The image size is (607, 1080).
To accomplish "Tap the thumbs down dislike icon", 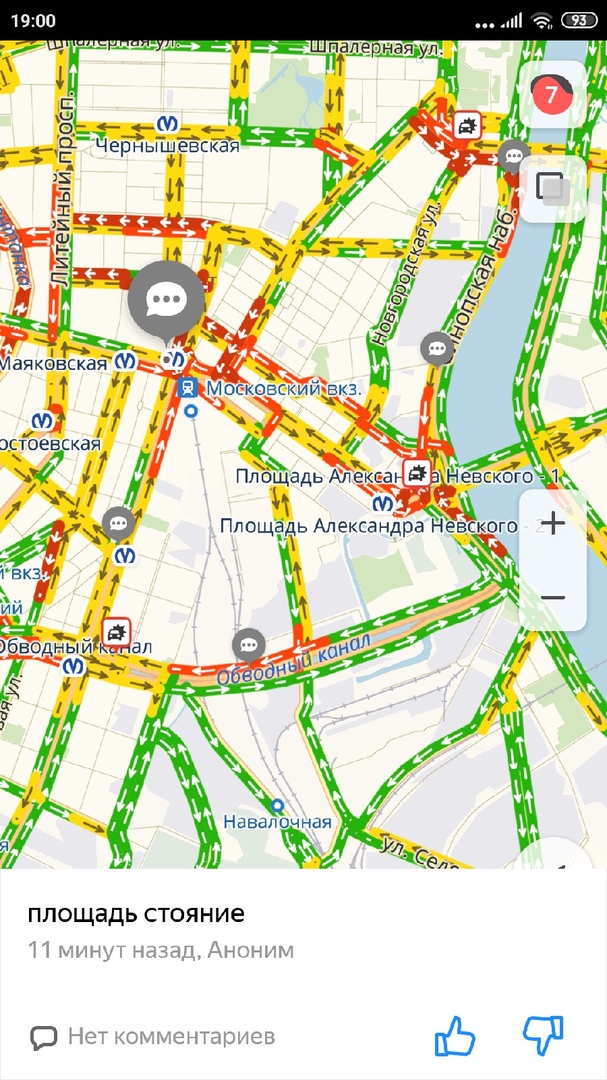I will coord(543,1035).
